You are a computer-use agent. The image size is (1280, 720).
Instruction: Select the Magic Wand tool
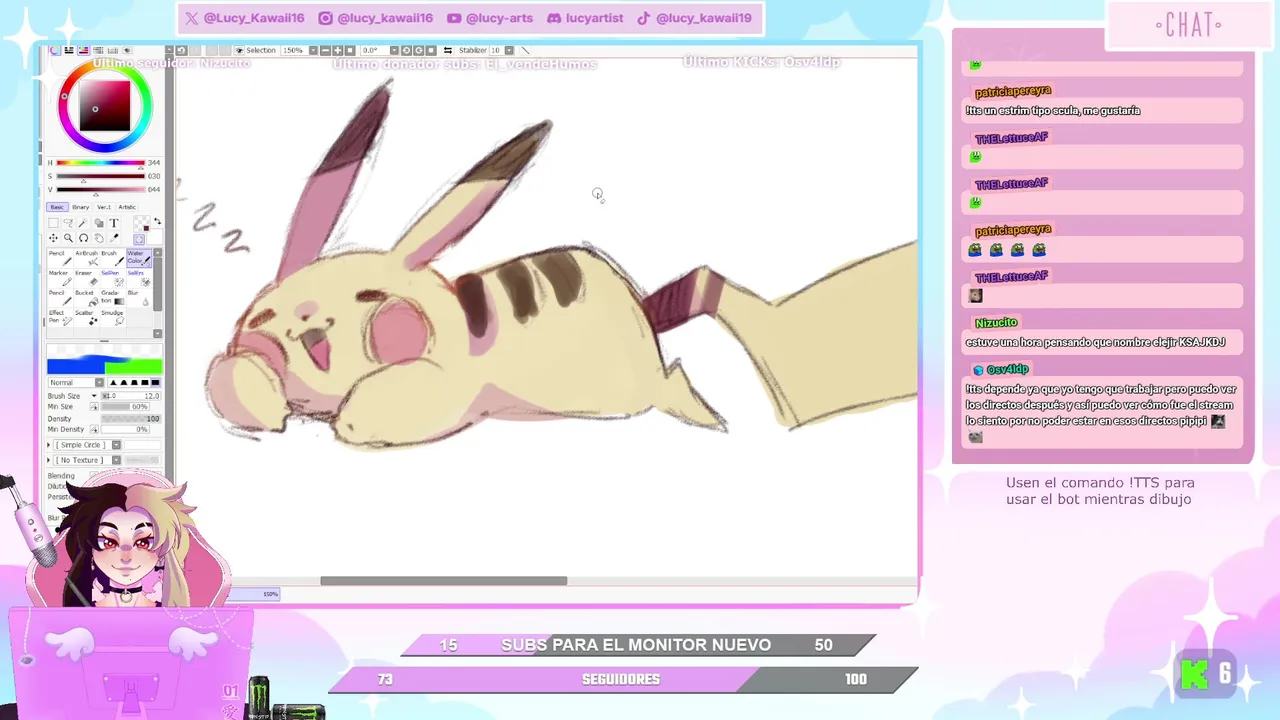[83, 223]
